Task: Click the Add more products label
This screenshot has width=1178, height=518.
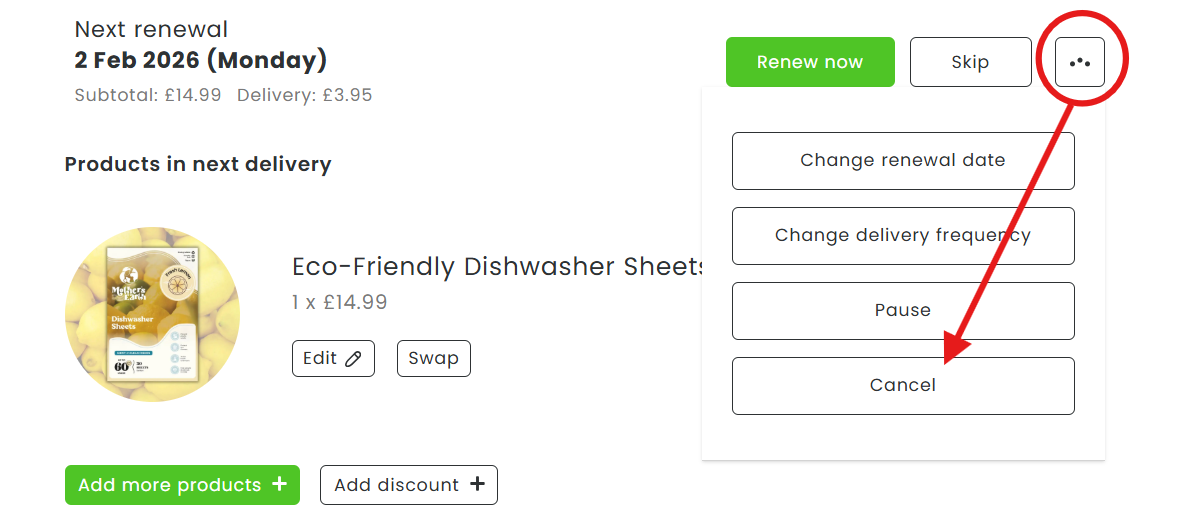Action: click(x=169, y=485)
